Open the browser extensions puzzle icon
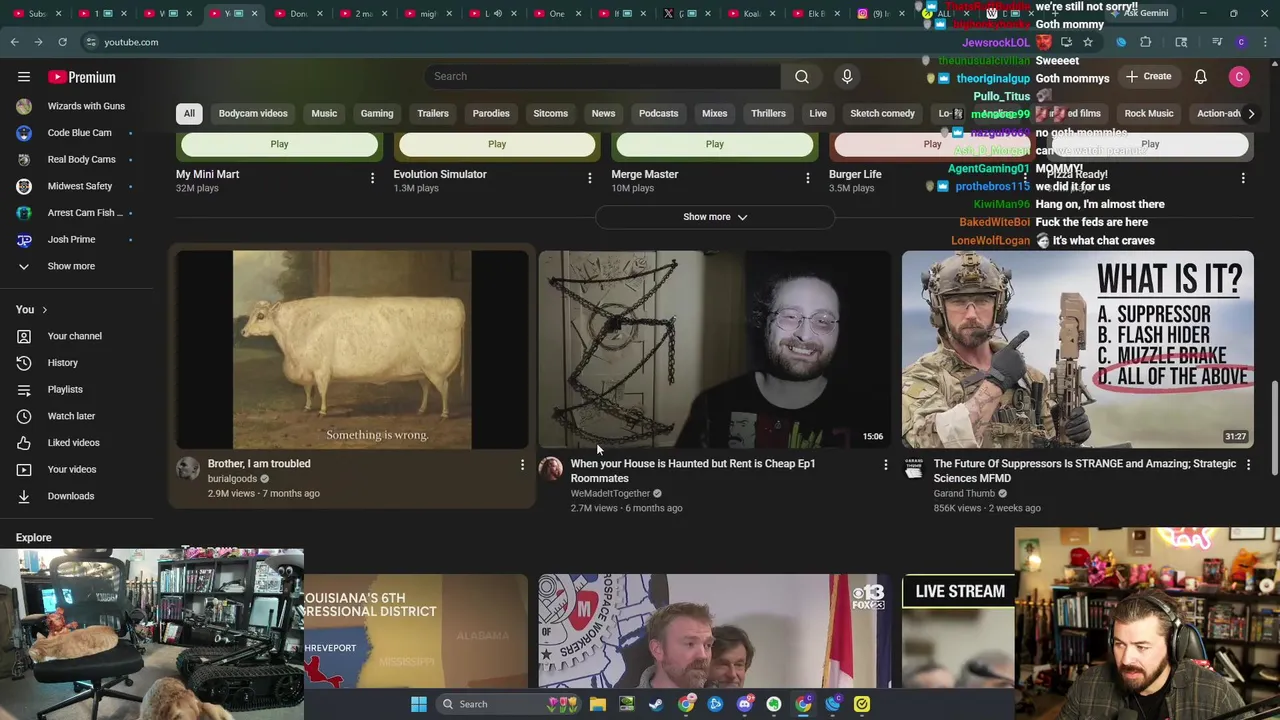 pyautogui.click(x=1146, y=42)
